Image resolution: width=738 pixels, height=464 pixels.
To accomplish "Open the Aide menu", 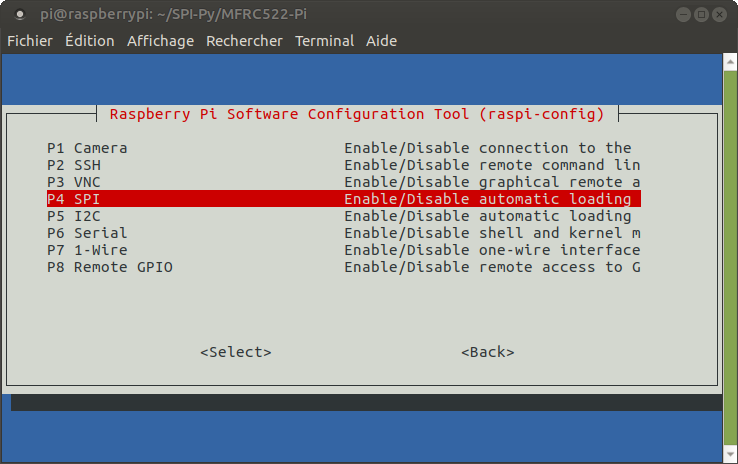I will tap(381, 41).
